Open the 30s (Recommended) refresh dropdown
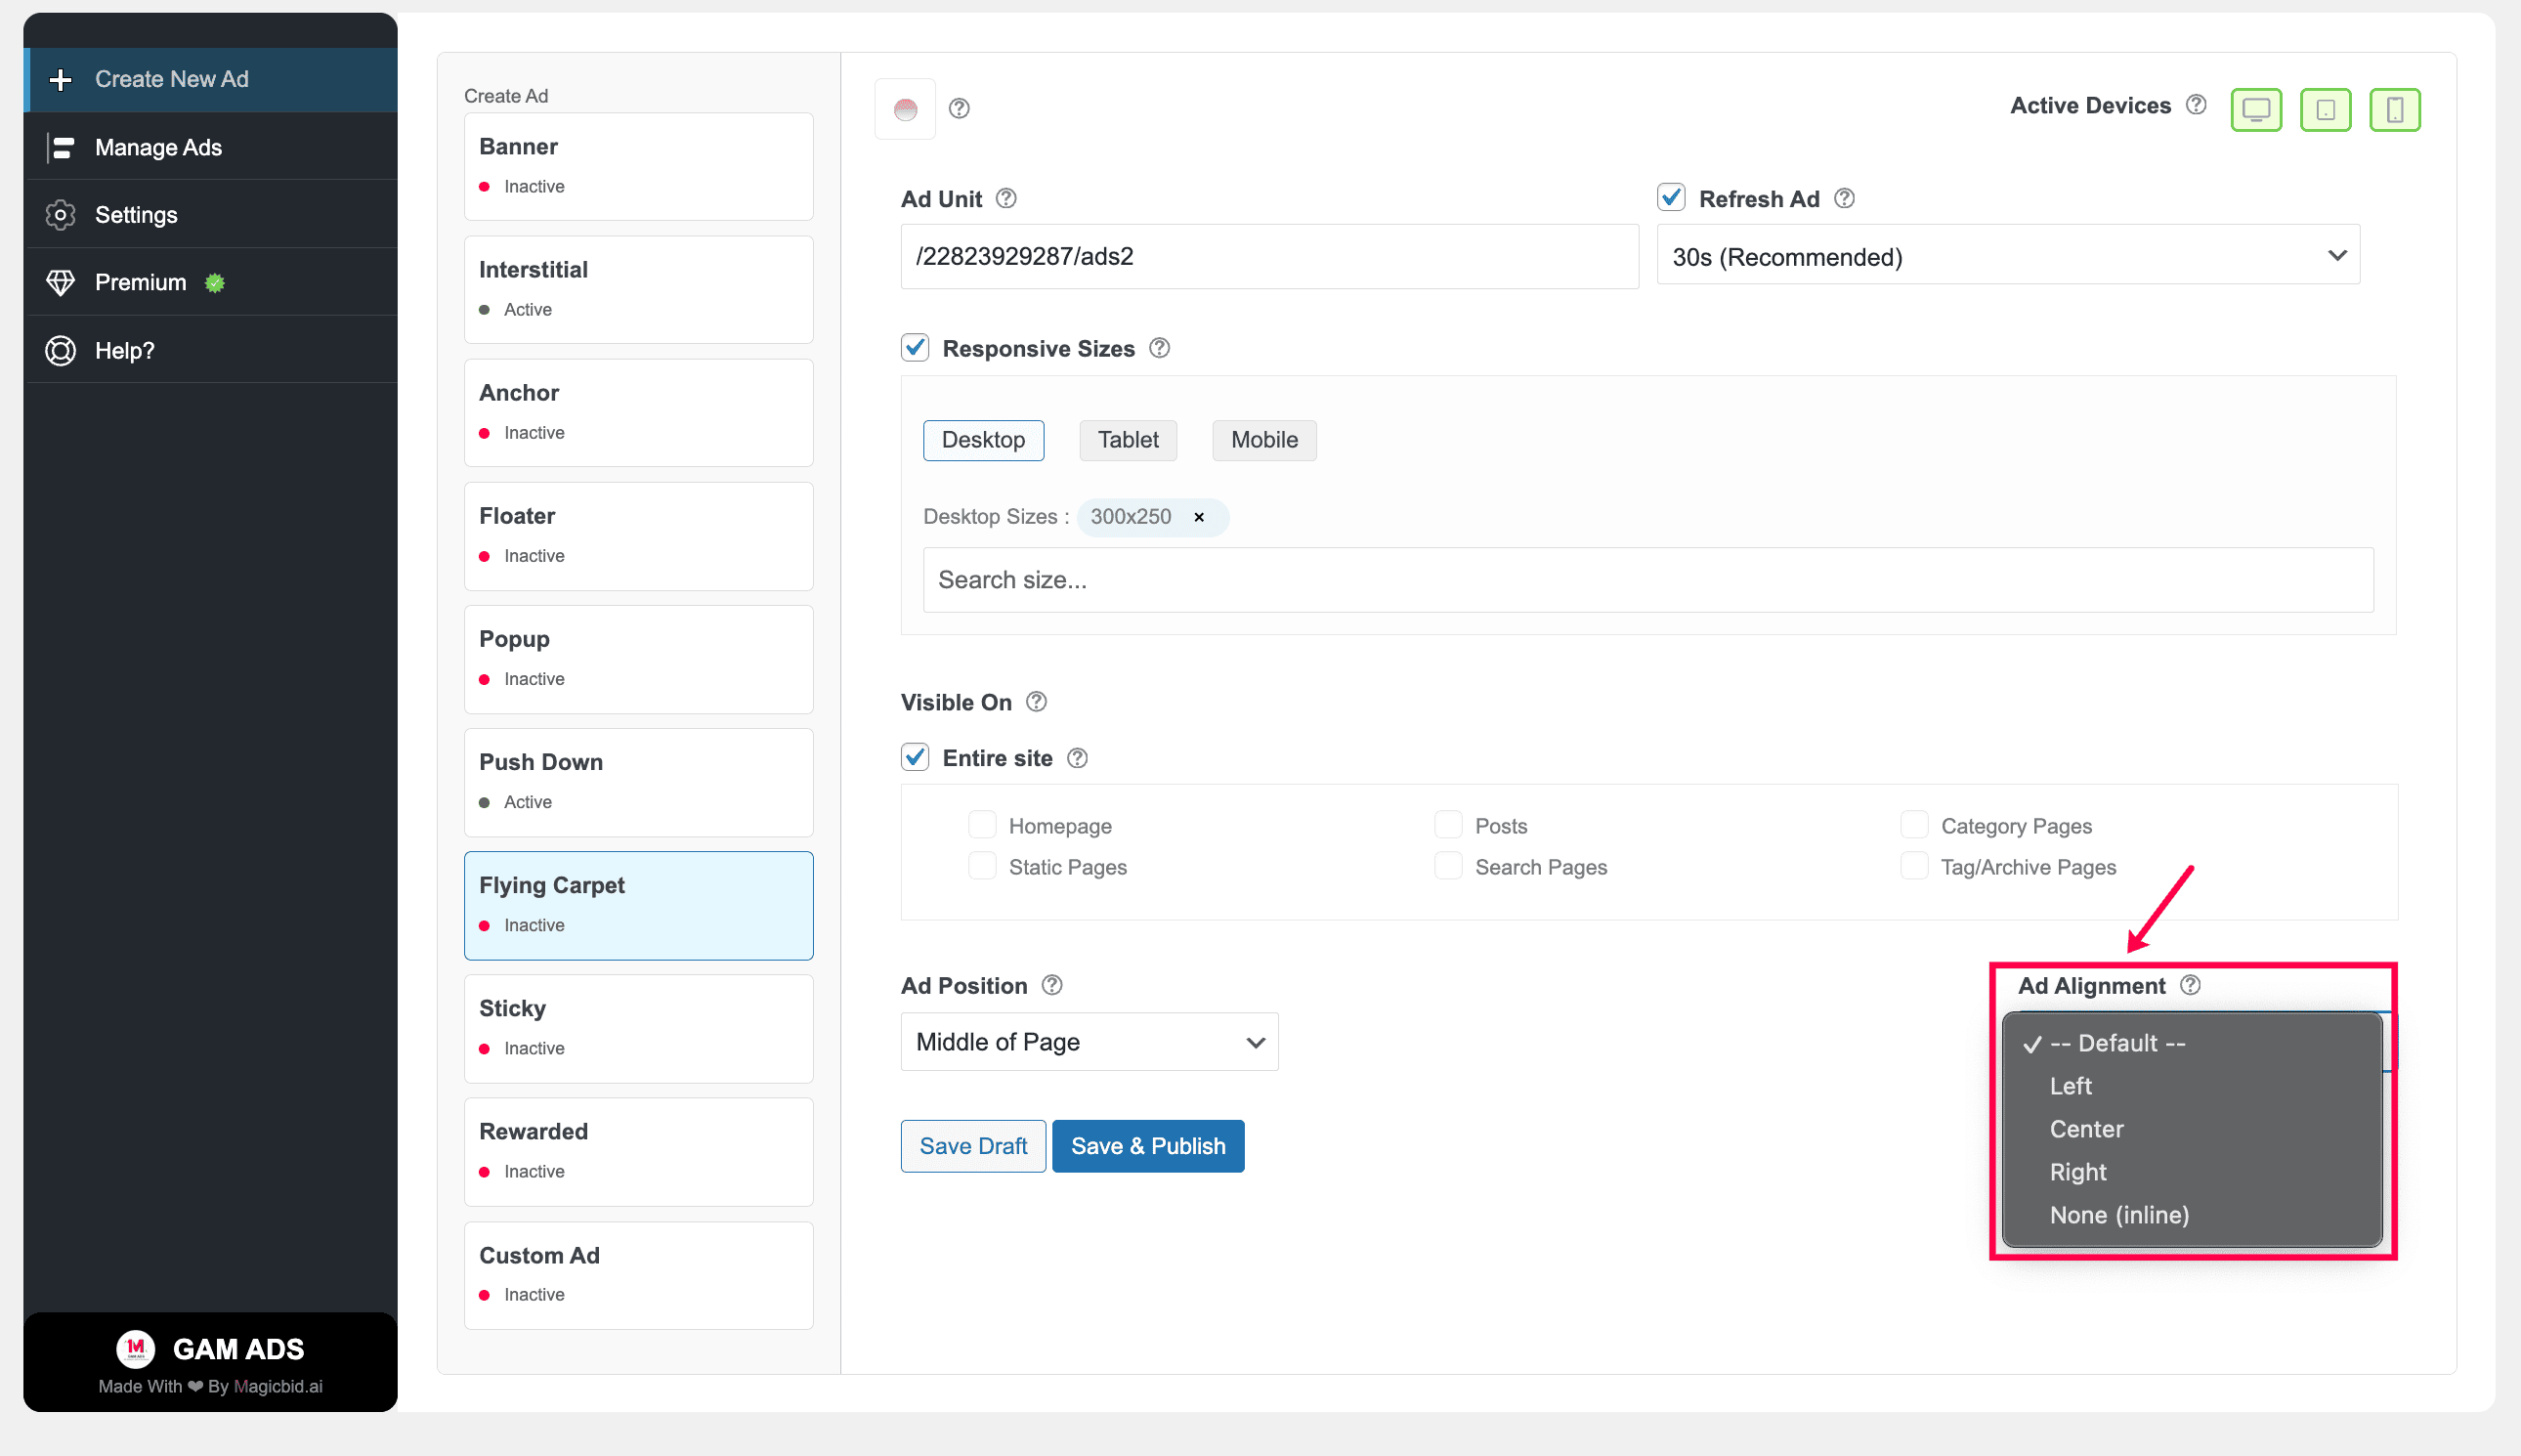Image resolution: width=2521 pixels, height=1456 pixels. [2008, 257]
